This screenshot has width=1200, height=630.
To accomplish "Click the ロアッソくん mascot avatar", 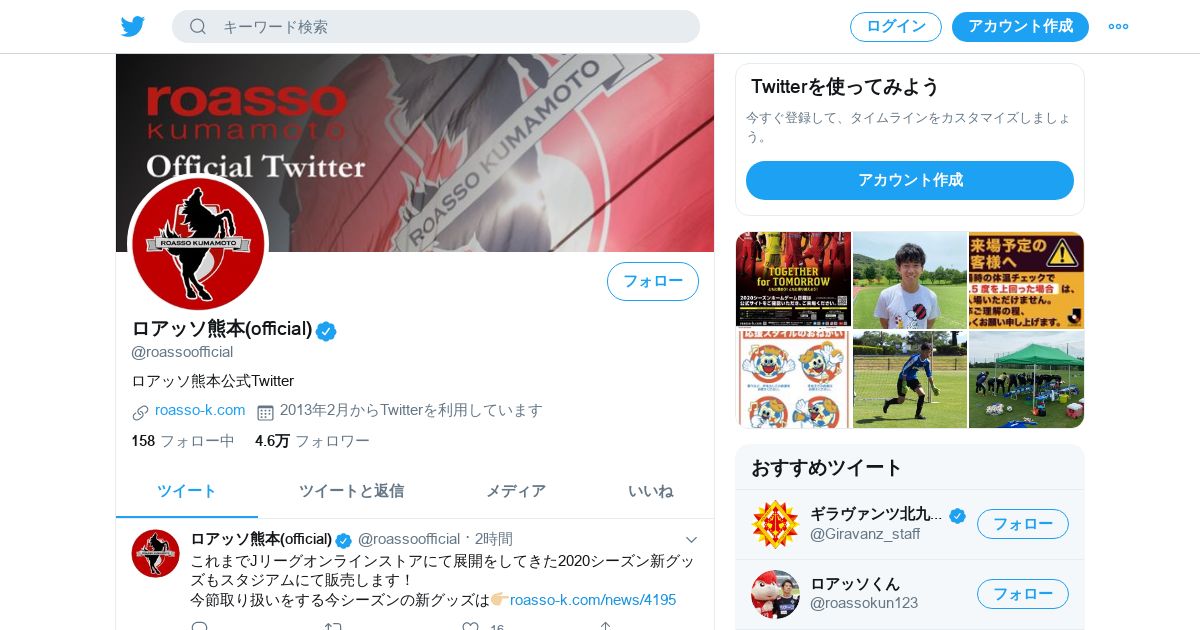I will pos(775,594).
